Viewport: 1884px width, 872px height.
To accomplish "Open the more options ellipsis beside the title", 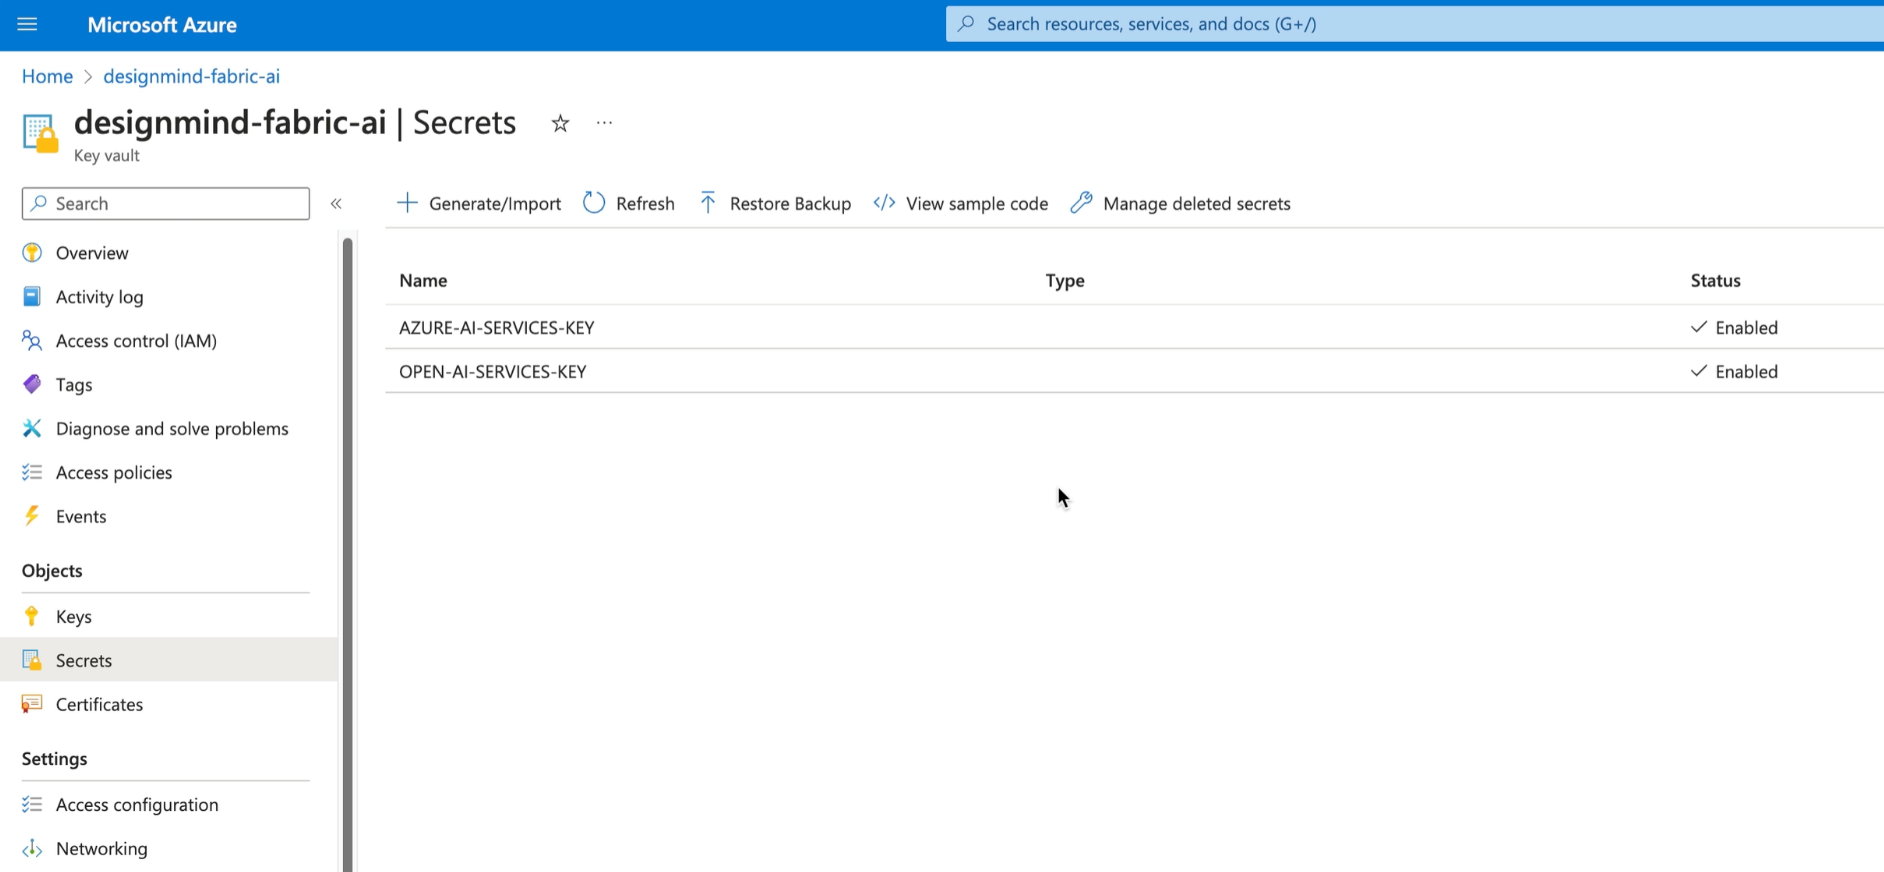I will pyautogui.click(x=604, y=123).
